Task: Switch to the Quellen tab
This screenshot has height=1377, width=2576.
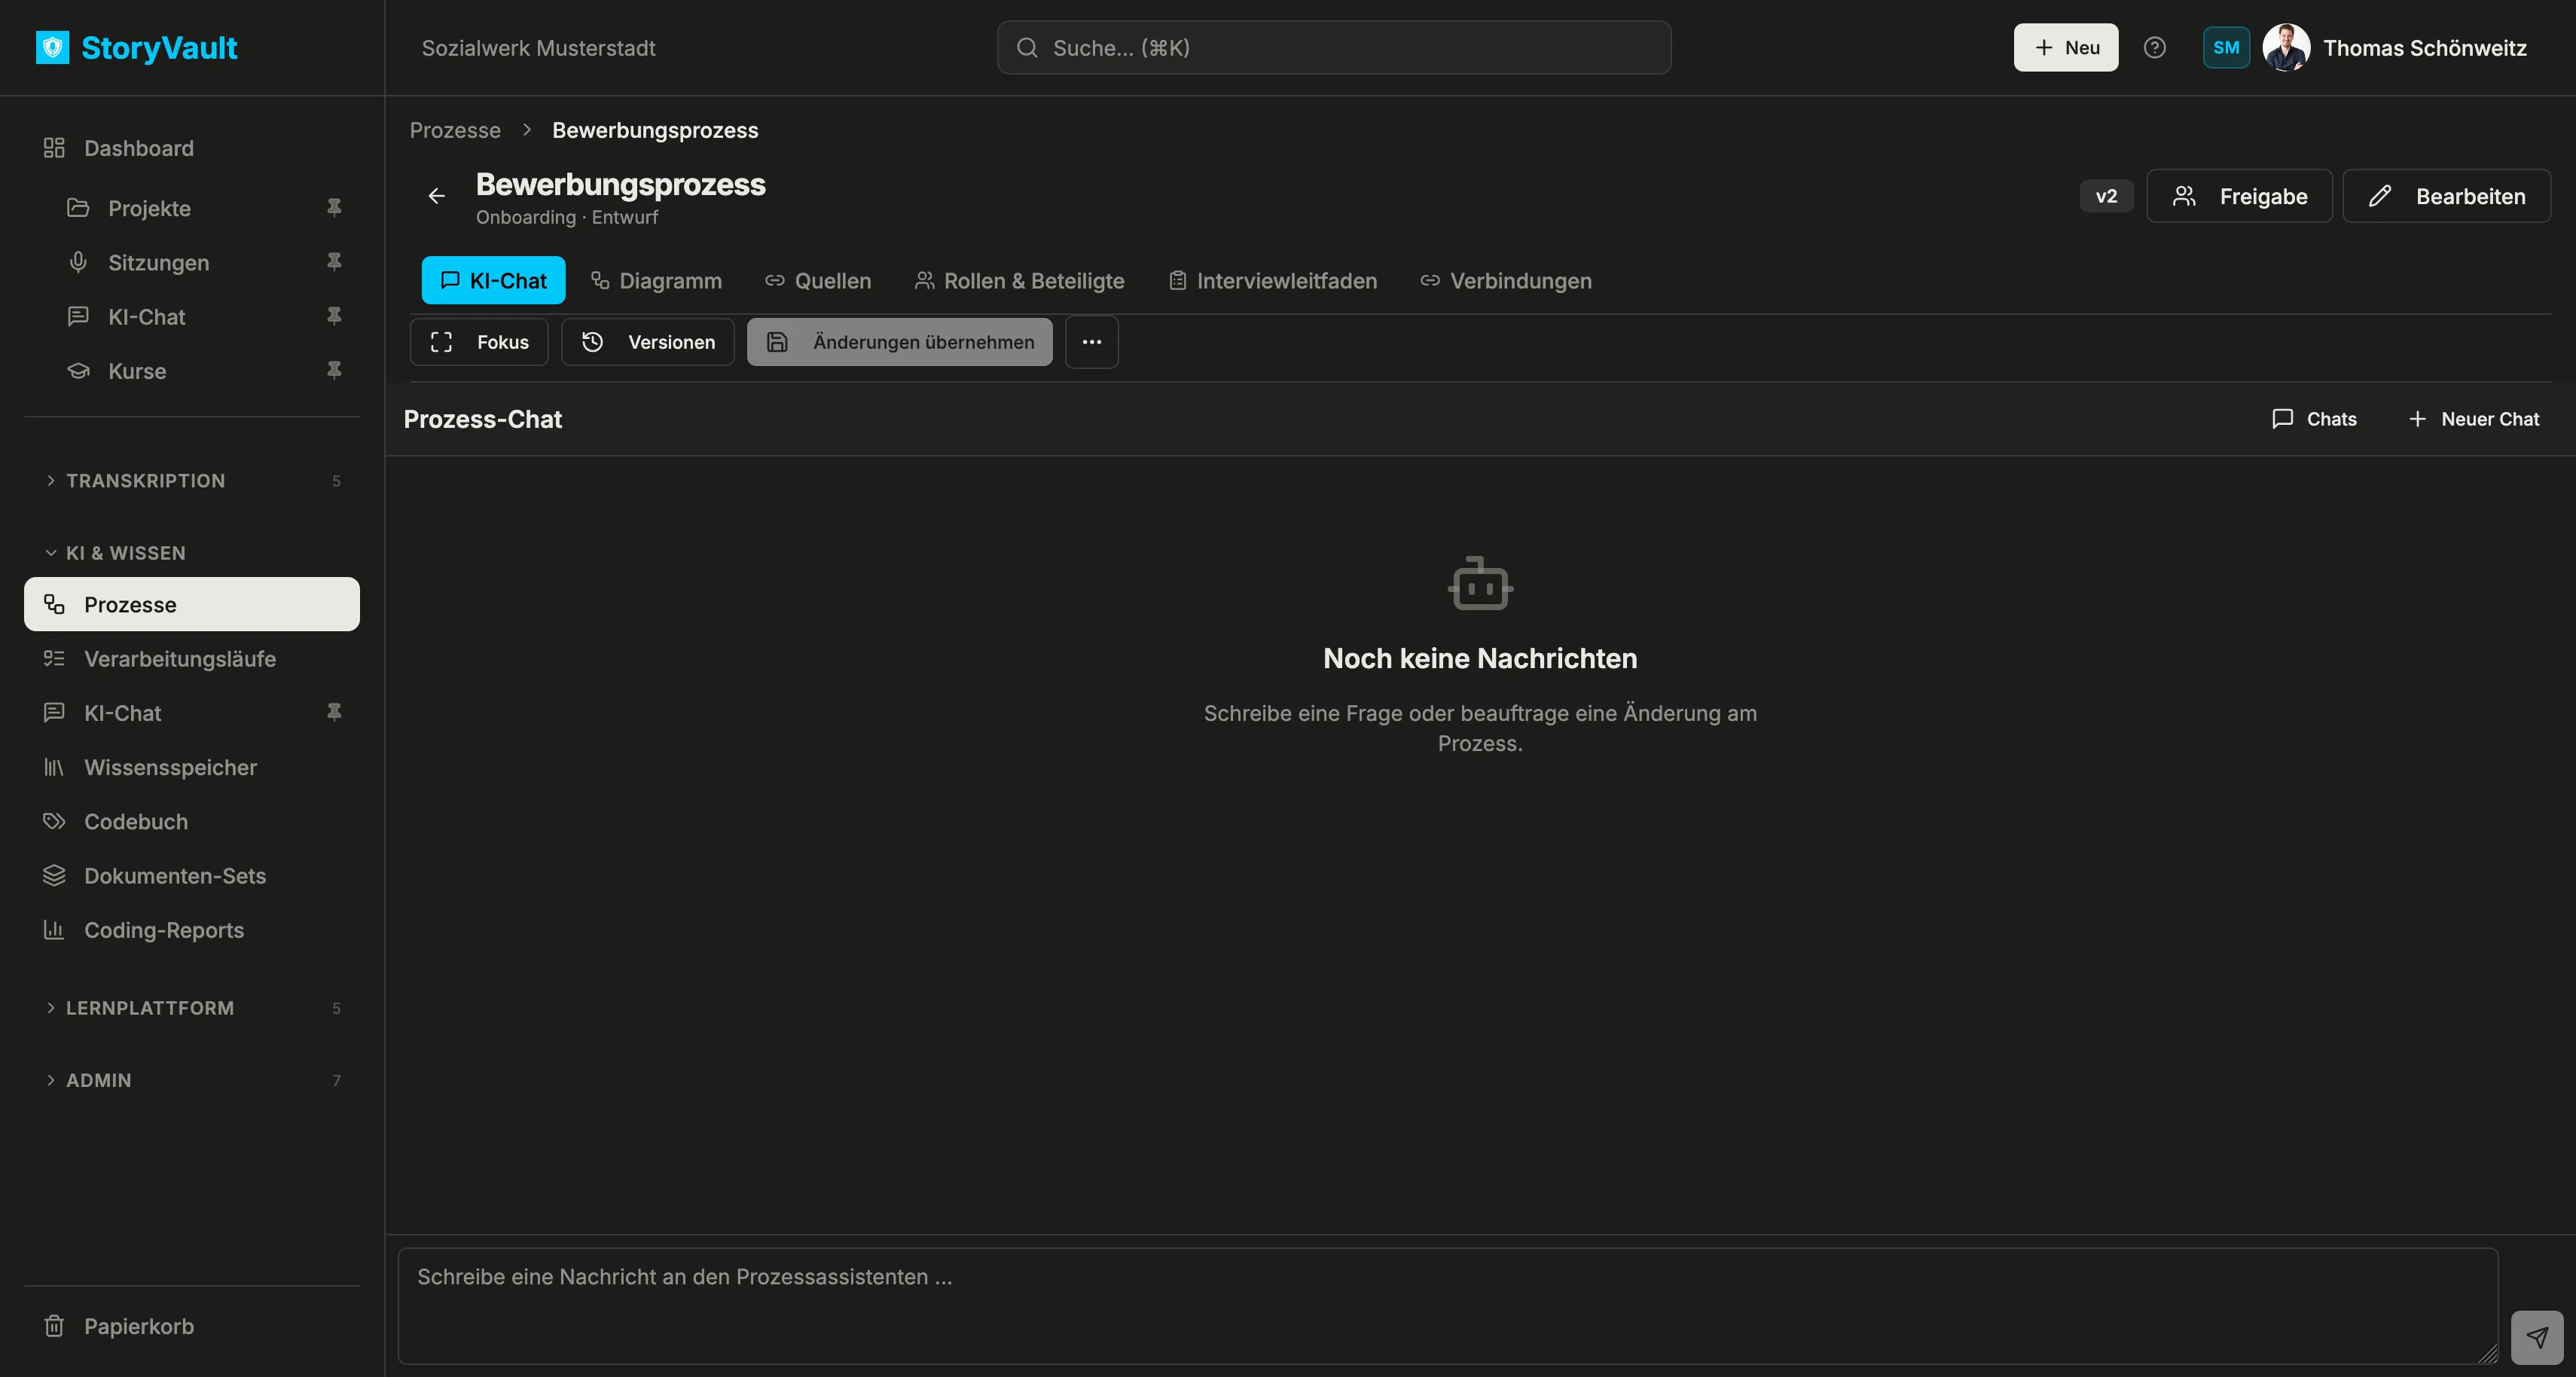Action: [x=818, y=281]
